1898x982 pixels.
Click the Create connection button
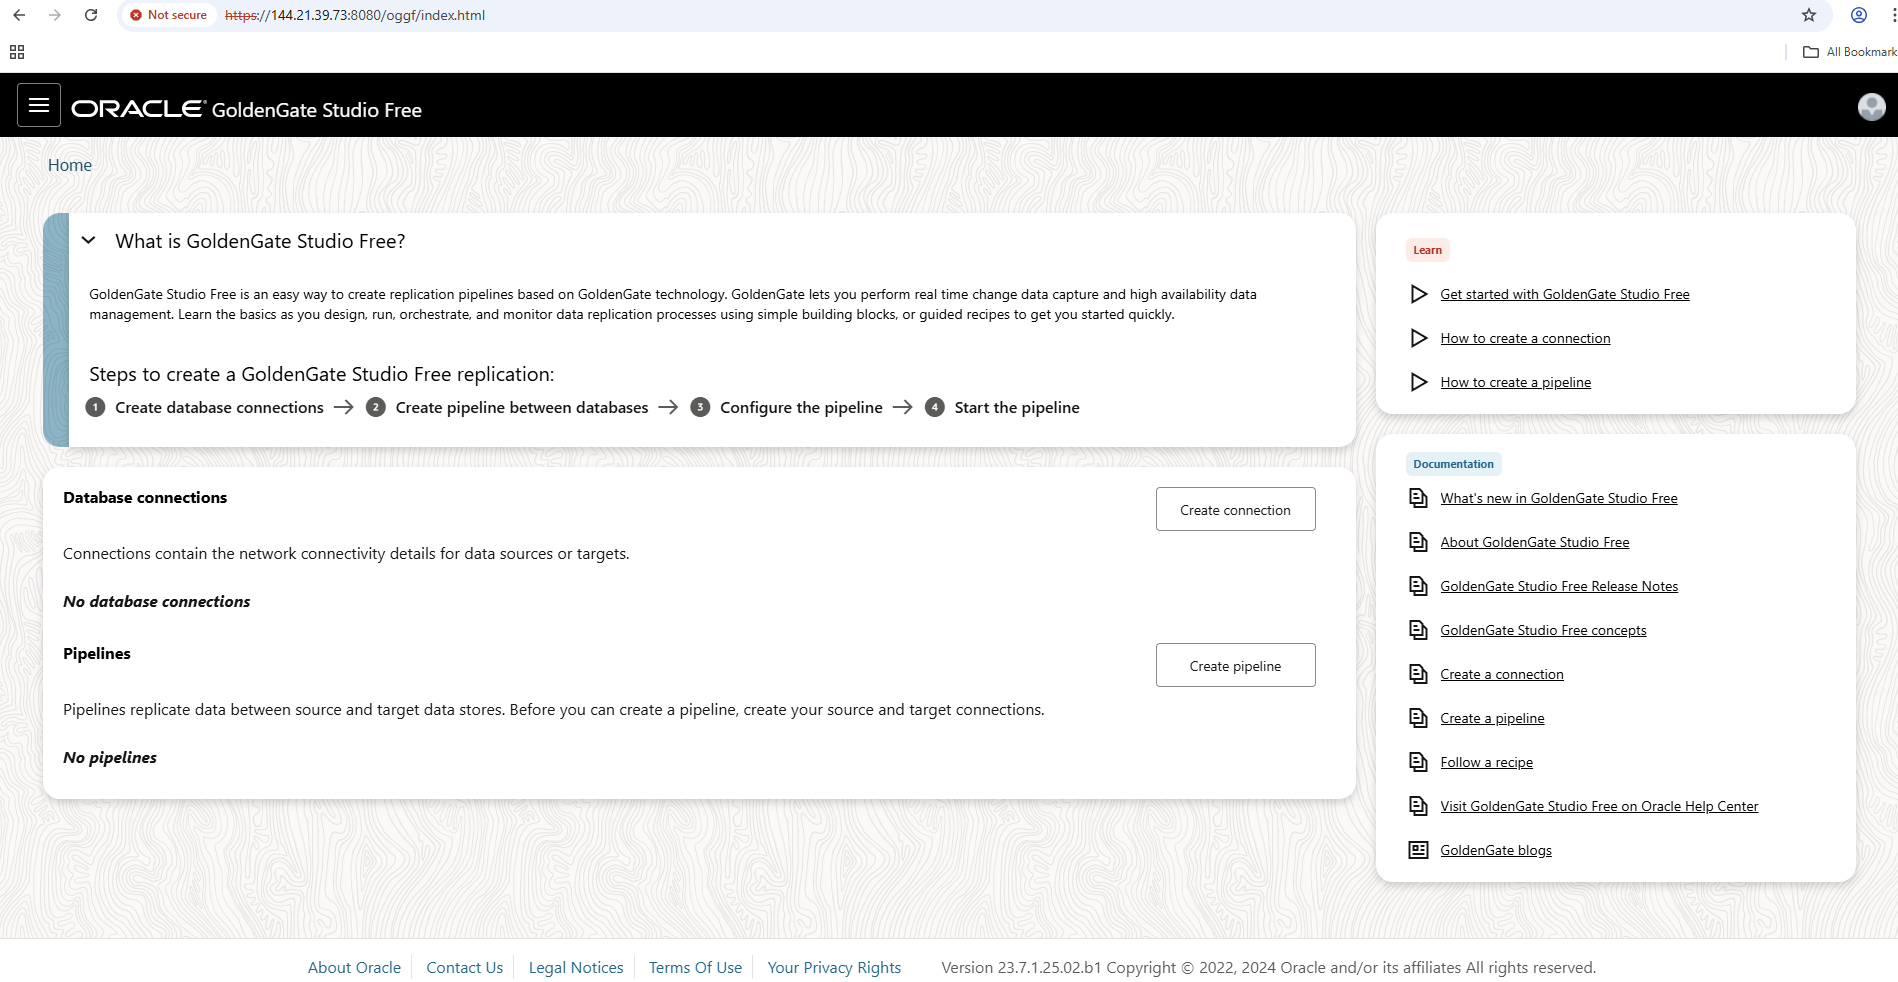1235,509
